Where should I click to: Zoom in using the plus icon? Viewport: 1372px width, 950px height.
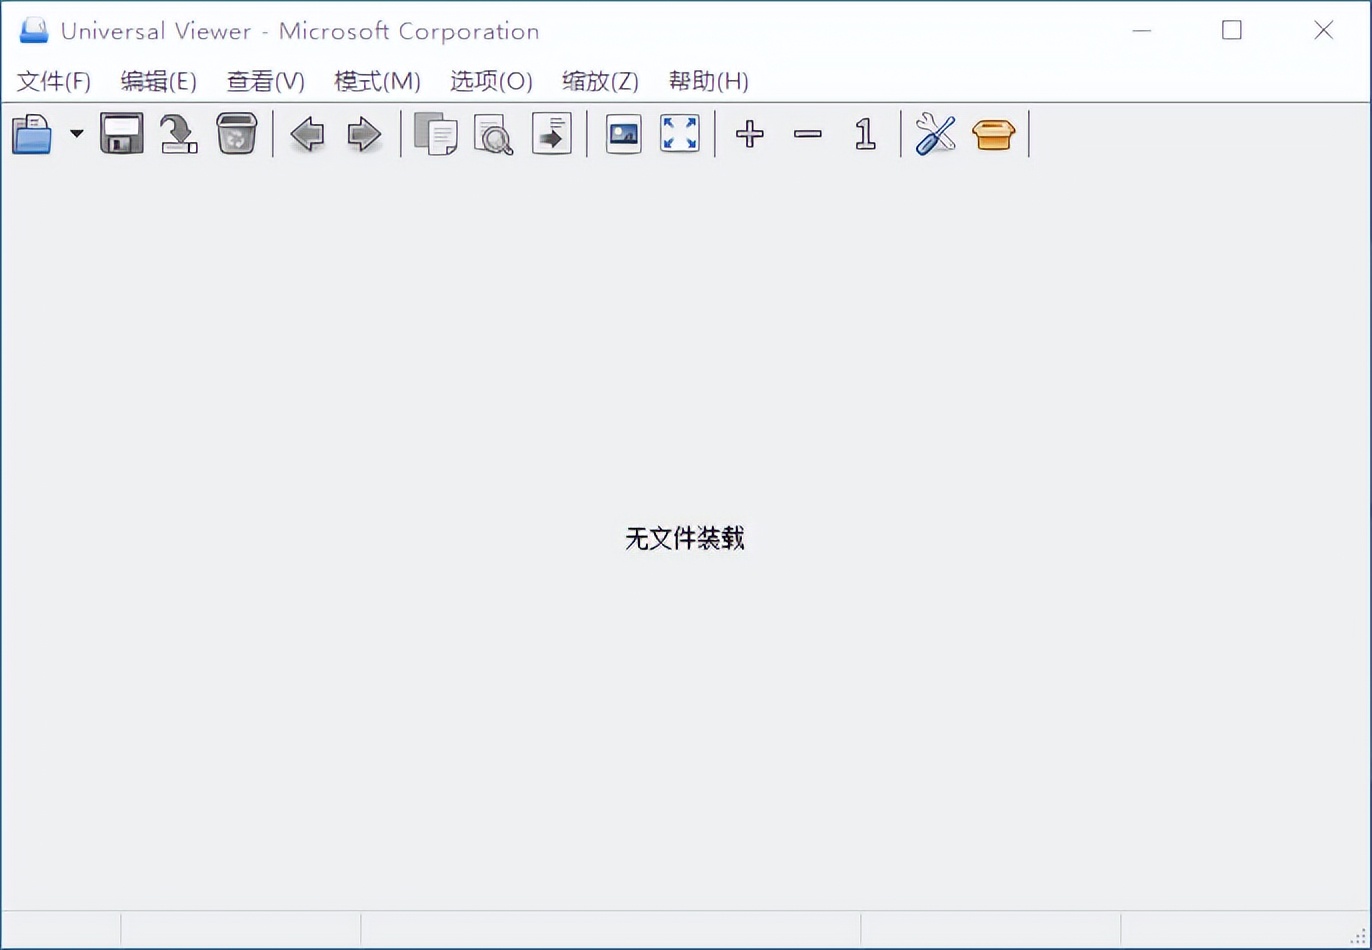coord(749,133)
